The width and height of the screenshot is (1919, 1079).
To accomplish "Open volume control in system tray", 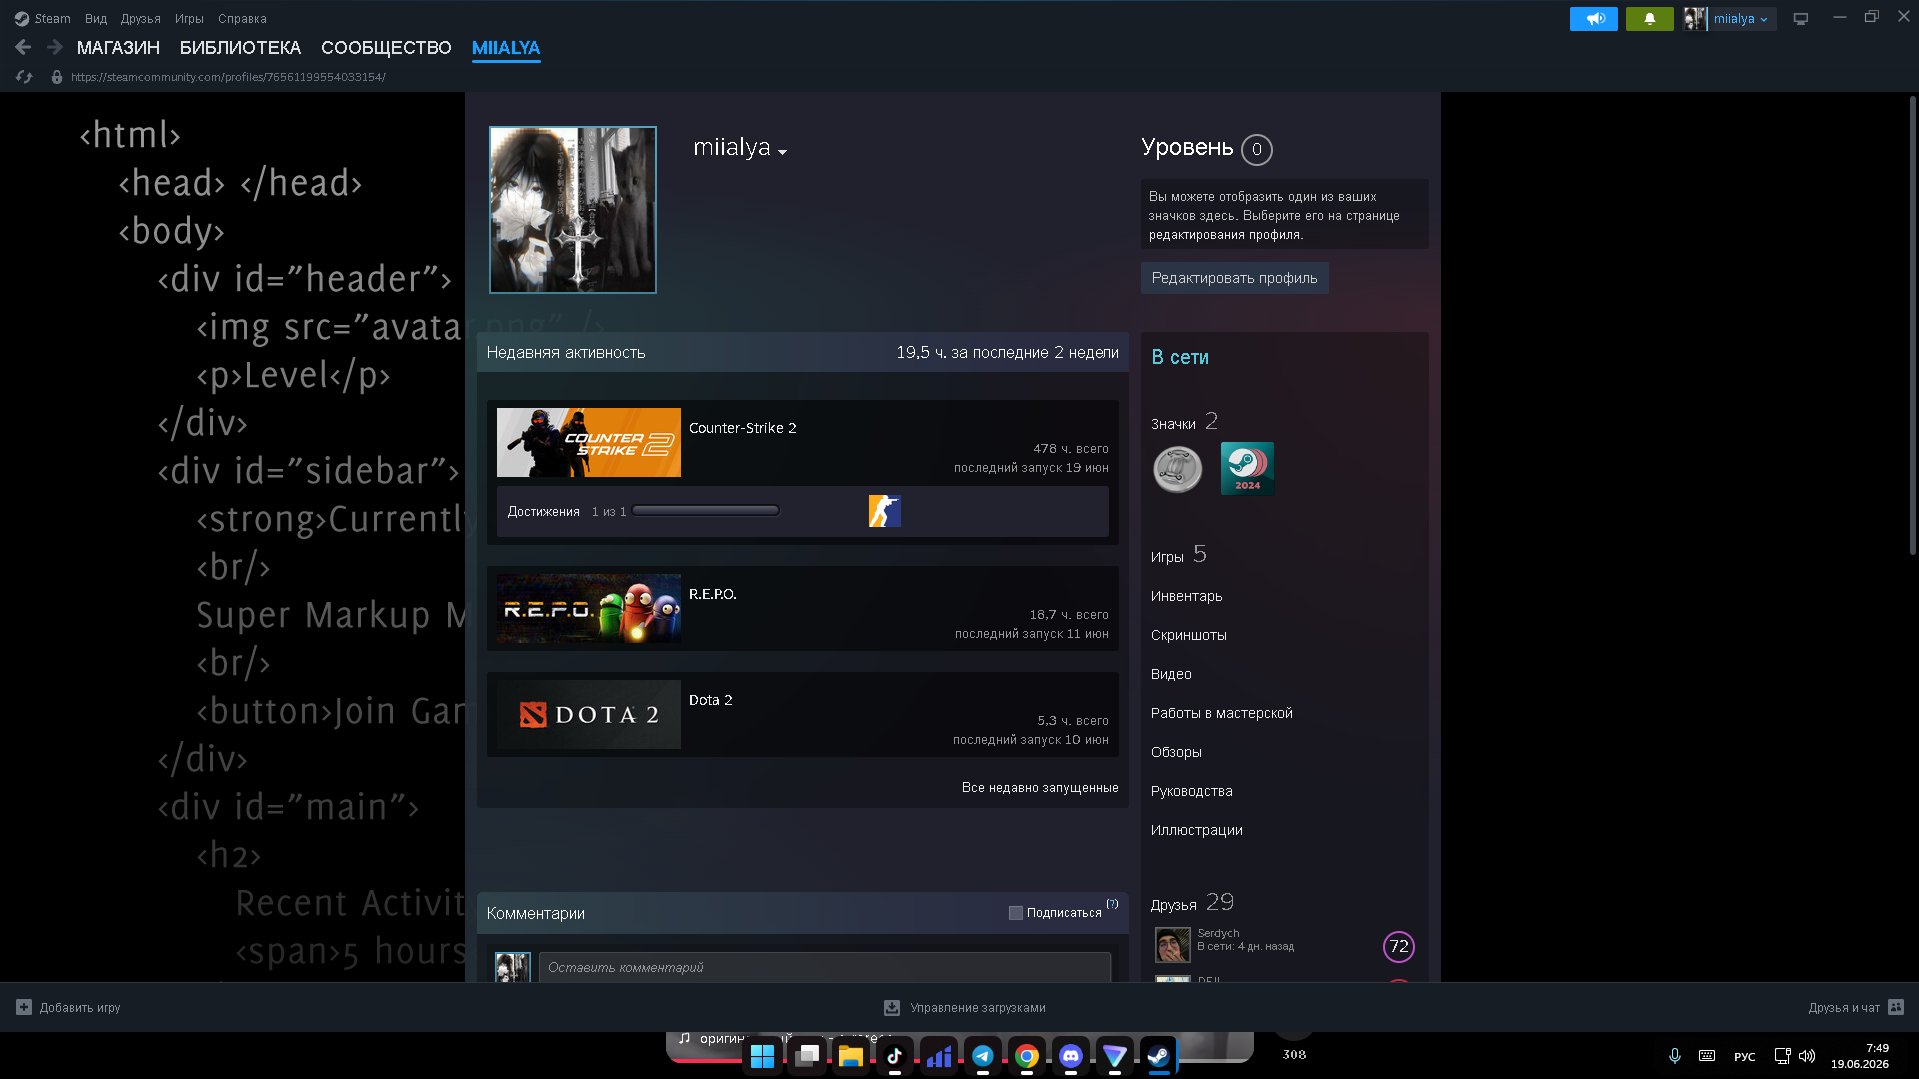I will pyautogui.click(x=1806, y=1056).
